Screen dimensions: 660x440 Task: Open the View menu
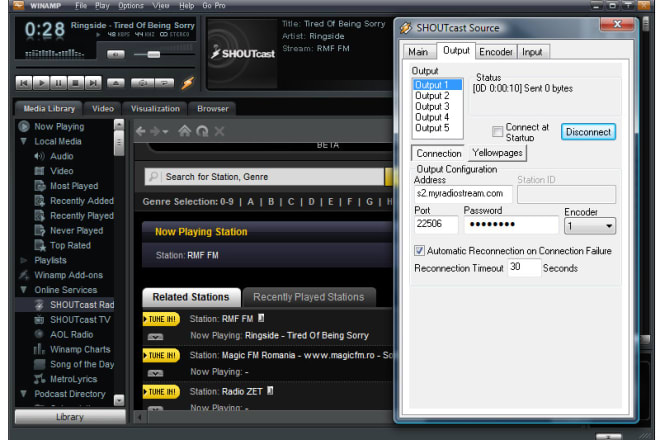point(161,6)
